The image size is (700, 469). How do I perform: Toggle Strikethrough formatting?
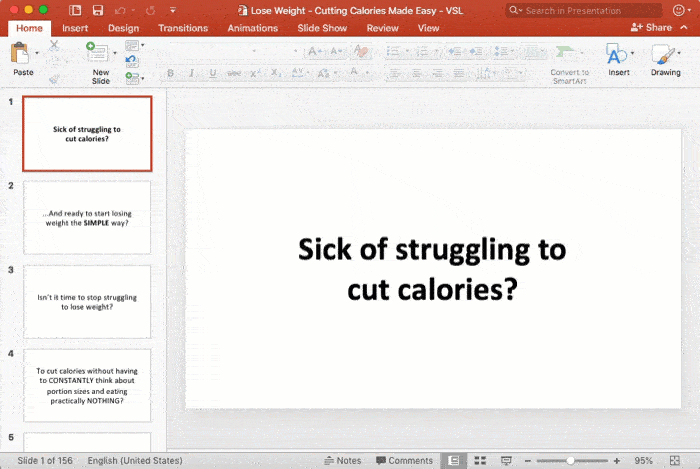pos(234,73)
